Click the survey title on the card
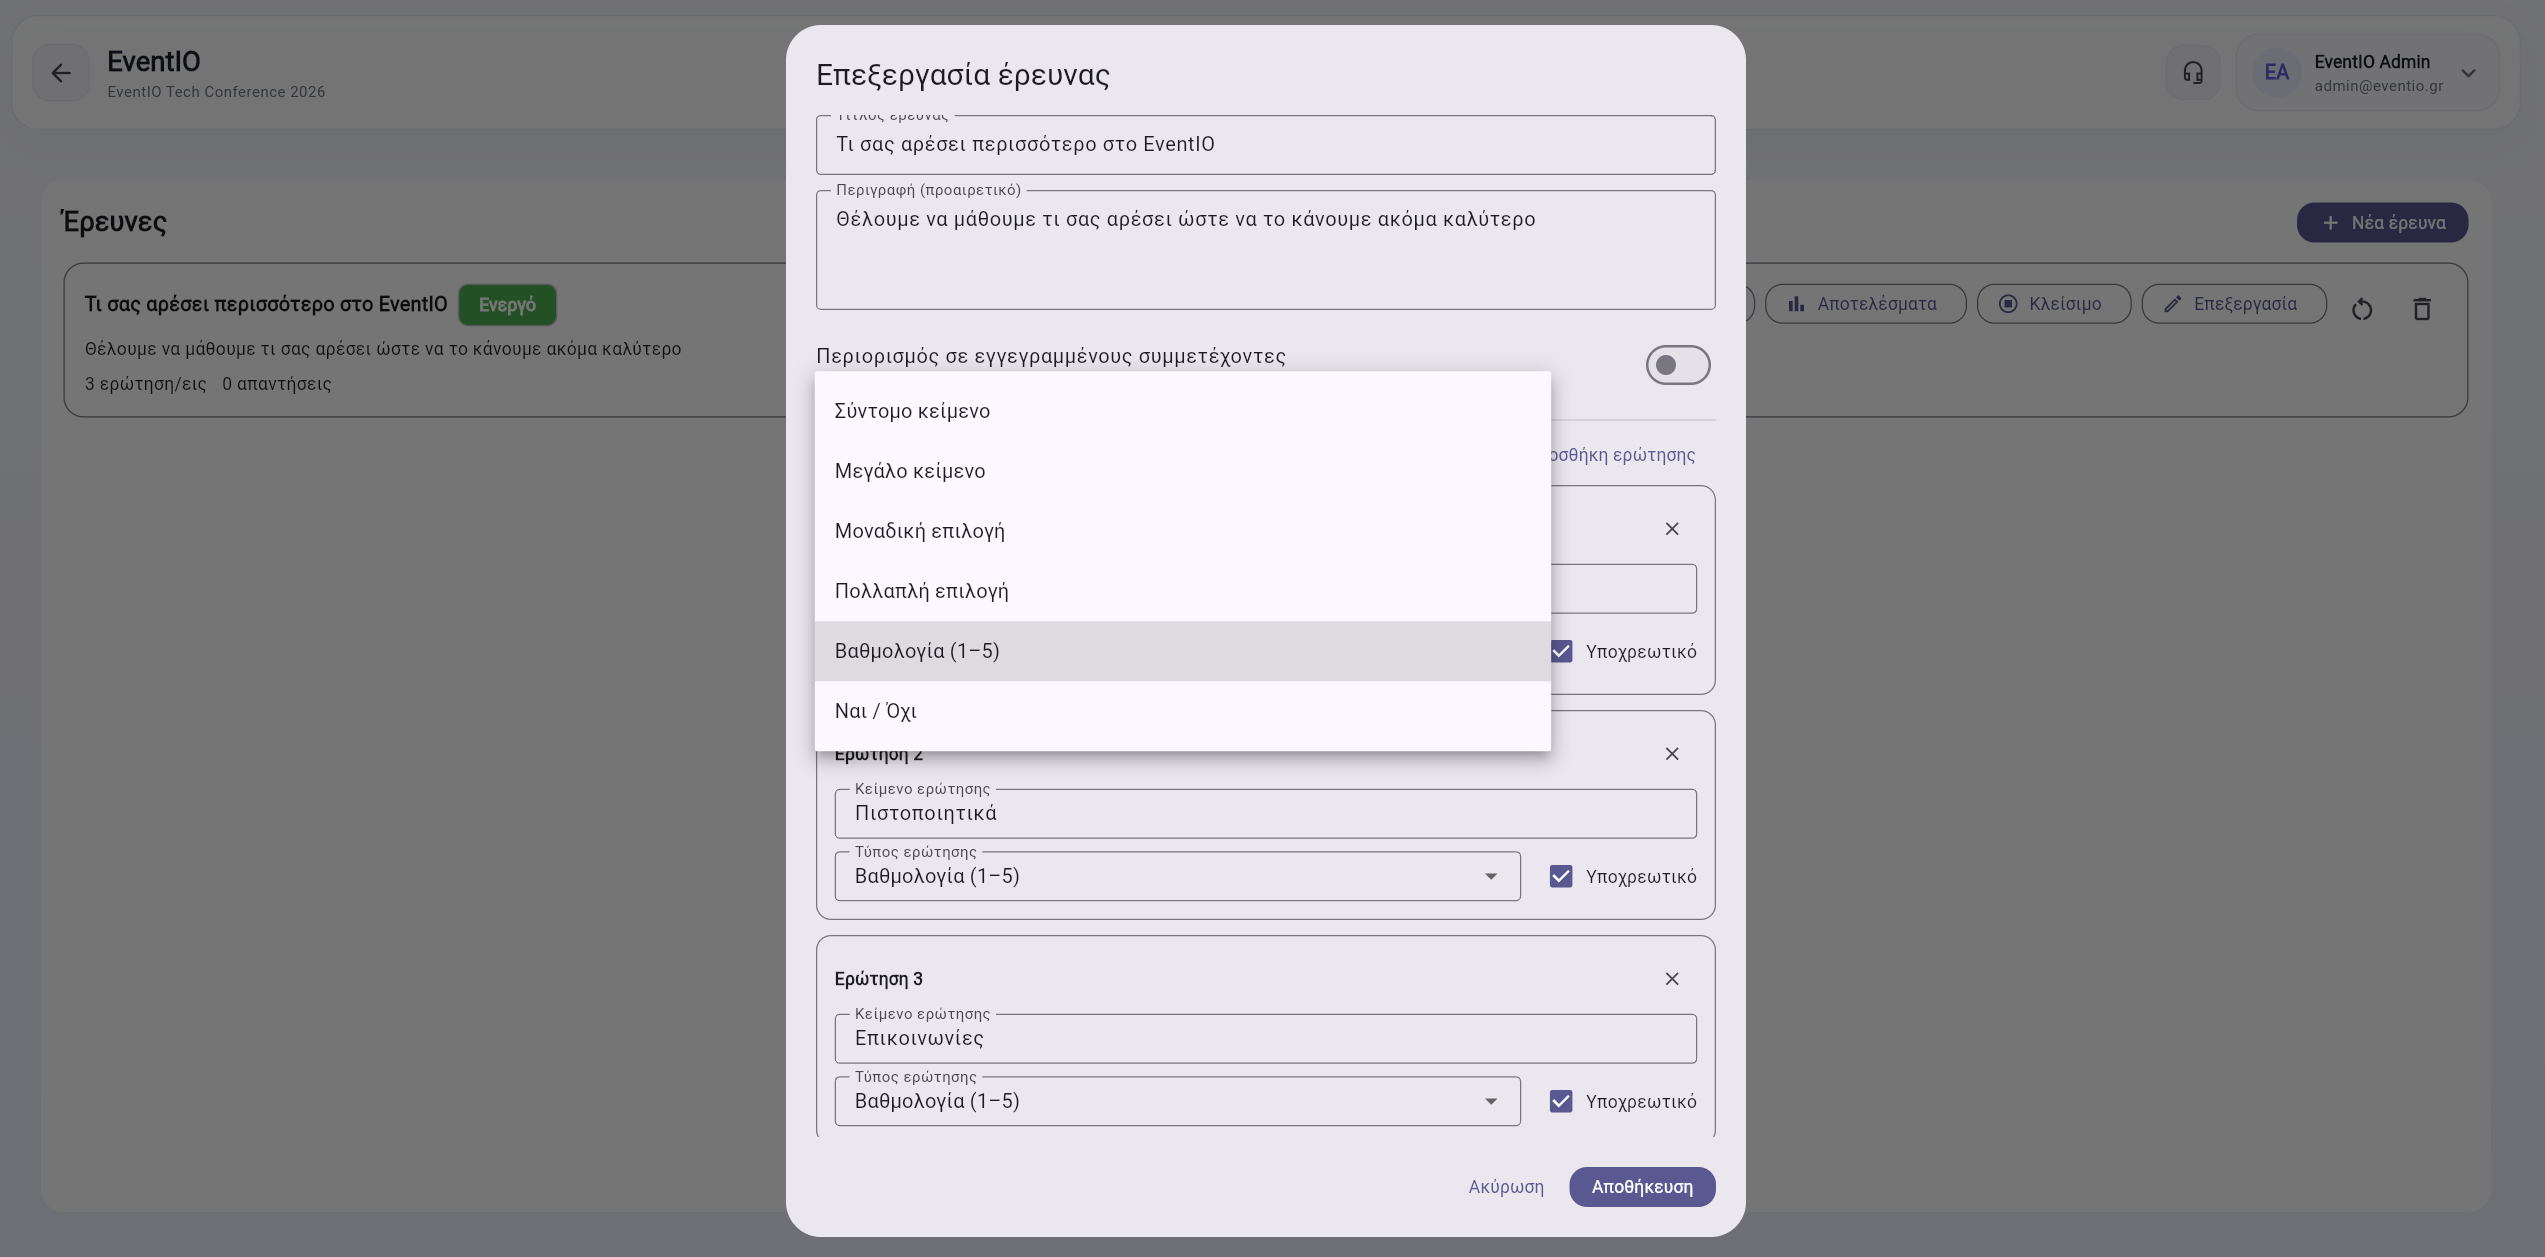 coord(266,304)
